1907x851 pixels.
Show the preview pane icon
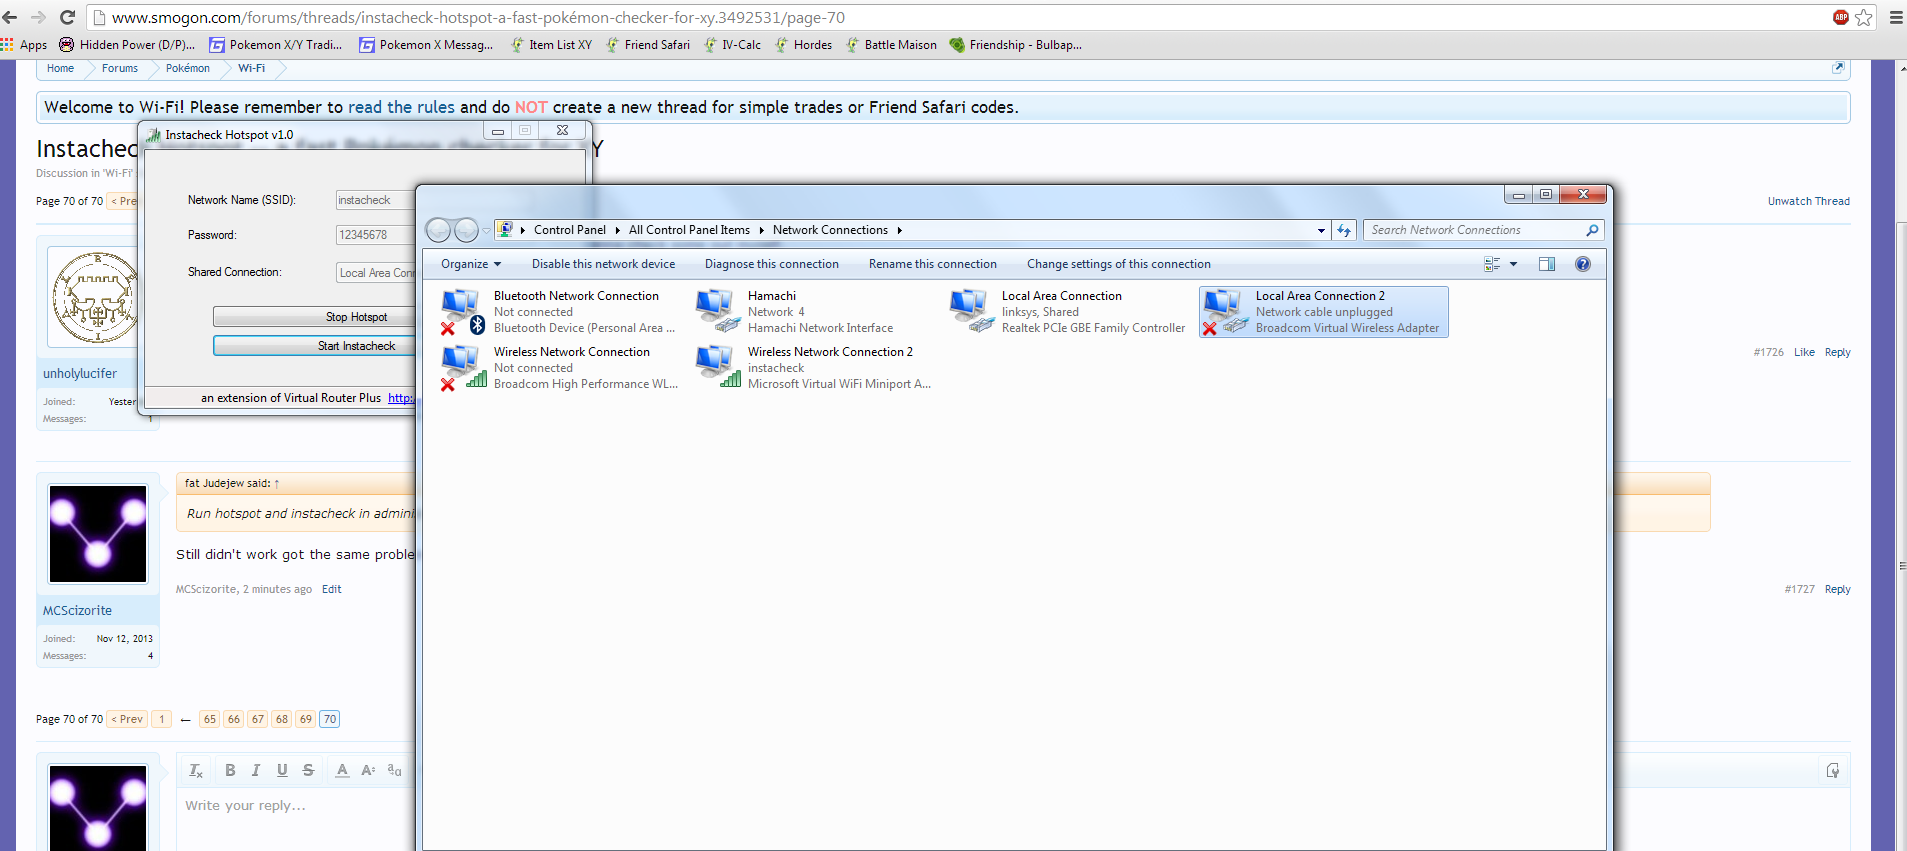pyautogui.click(x=1547, y=264)
